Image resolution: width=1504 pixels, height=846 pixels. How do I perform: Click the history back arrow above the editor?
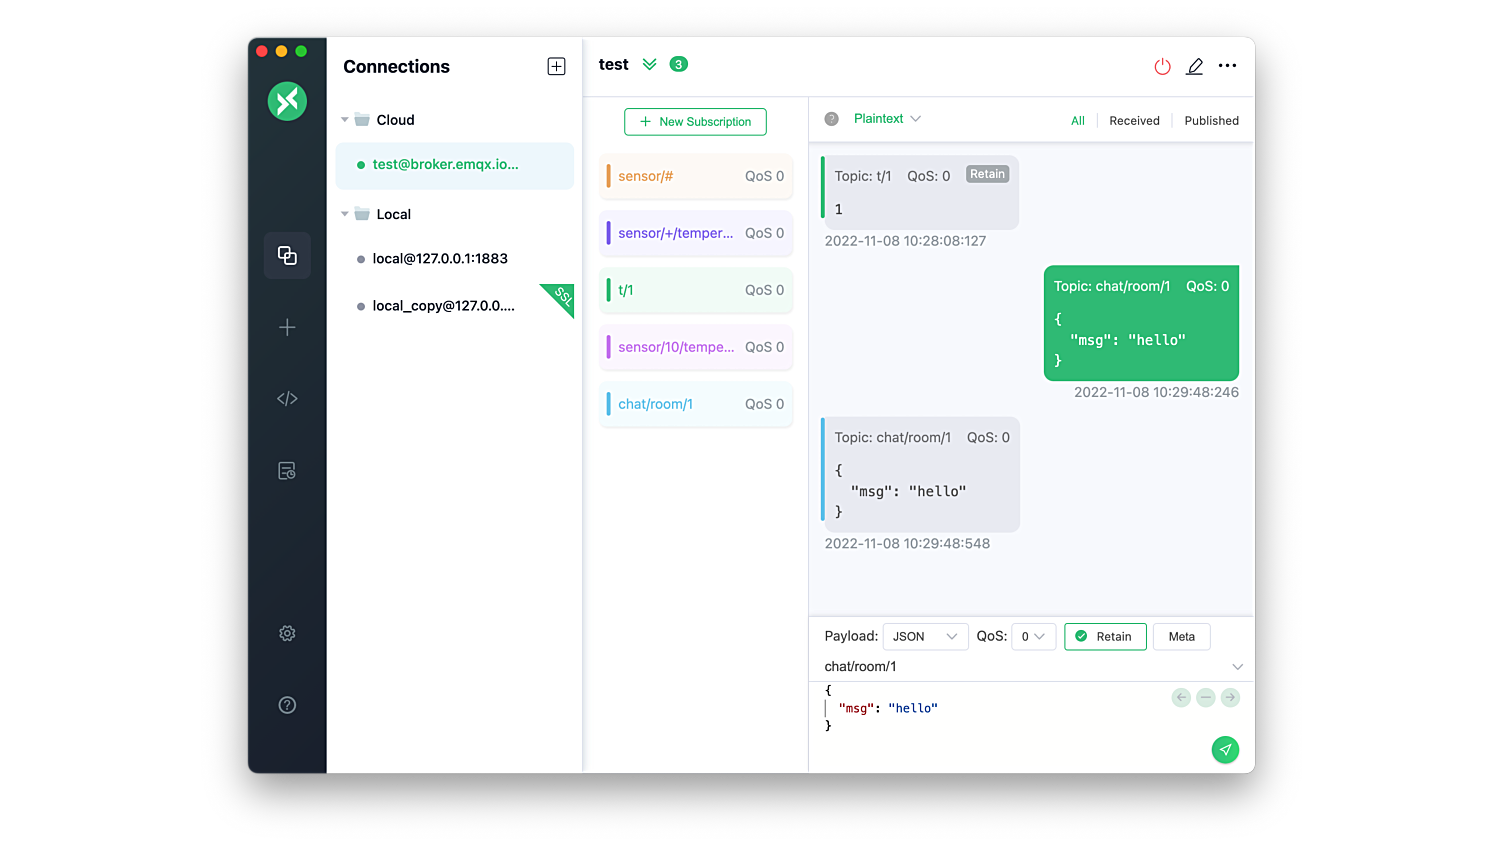(1181, 697)
